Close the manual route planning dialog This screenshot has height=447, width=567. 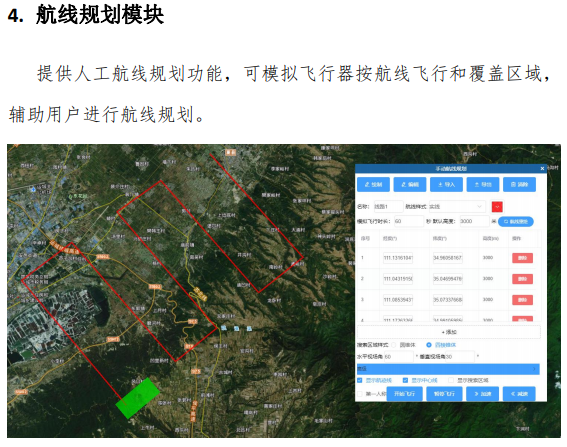(542, 169)
